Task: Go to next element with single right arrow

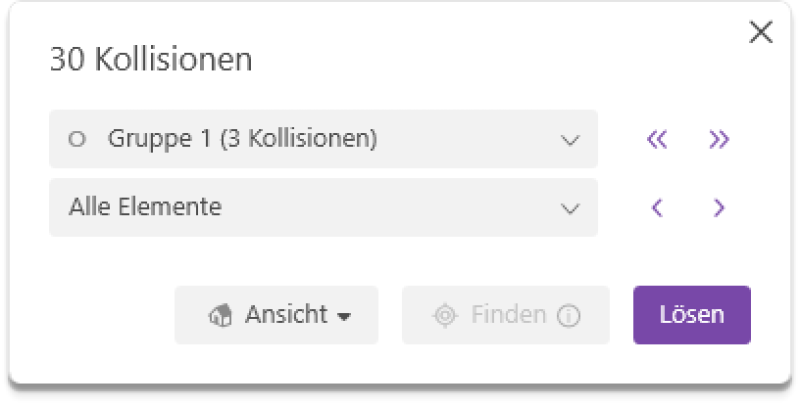Action: (x=719, y=207)
